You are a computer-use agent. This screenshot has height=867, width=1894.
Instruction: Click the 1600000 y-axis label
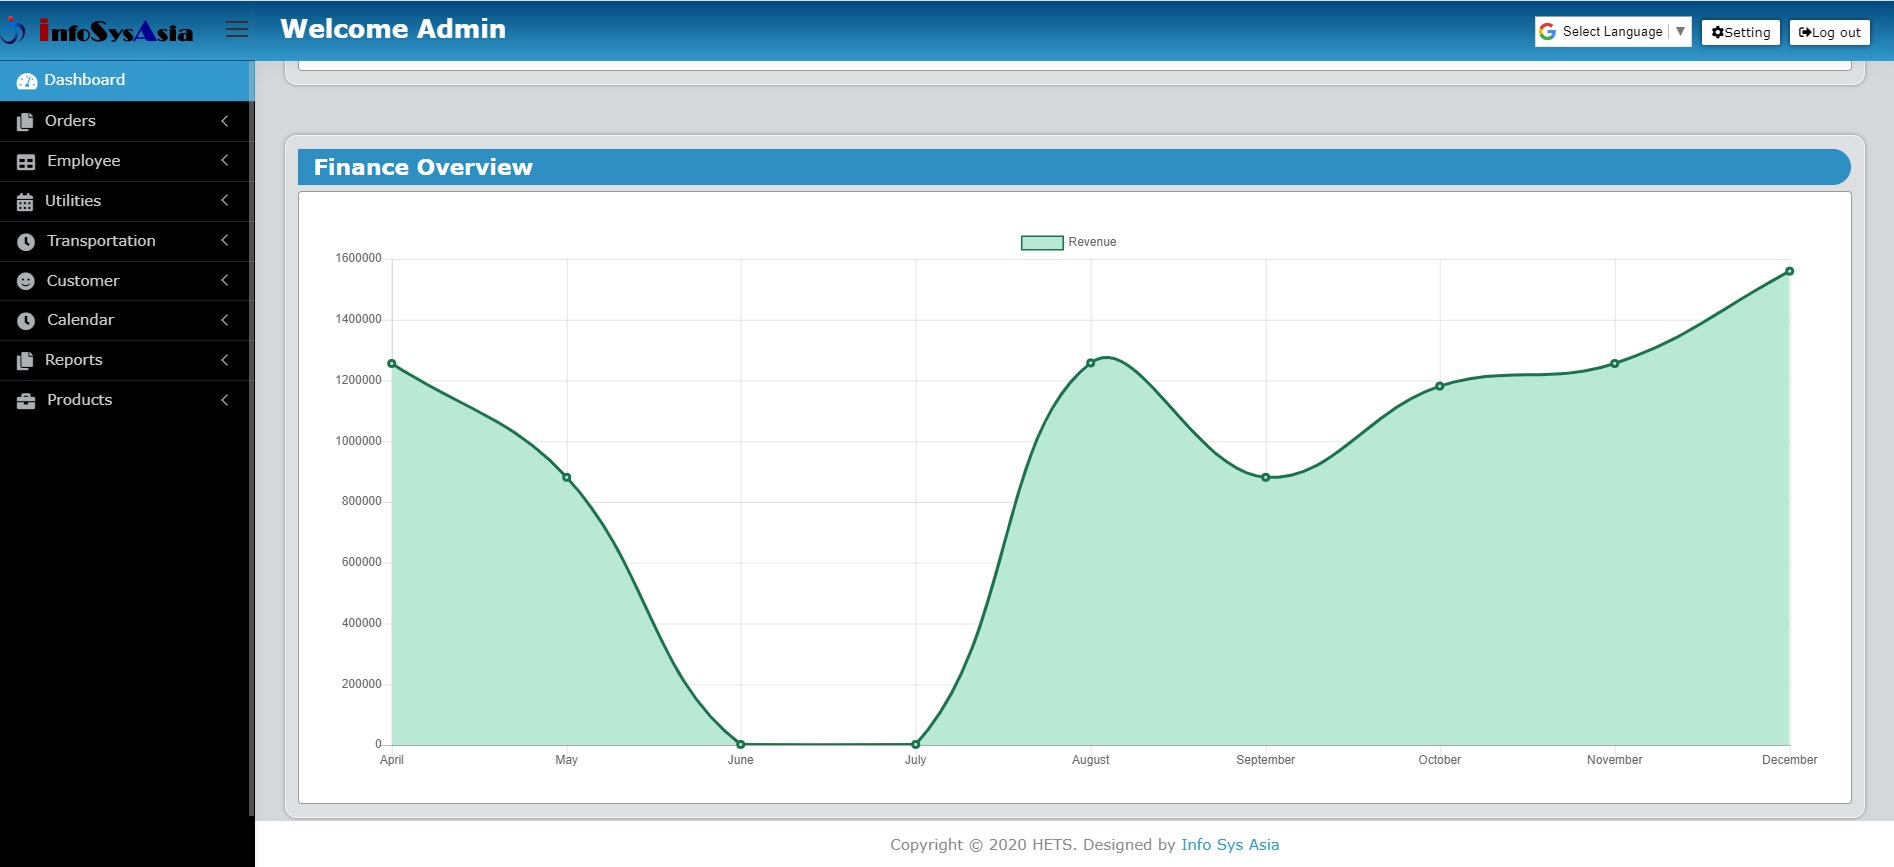[358, 258]
